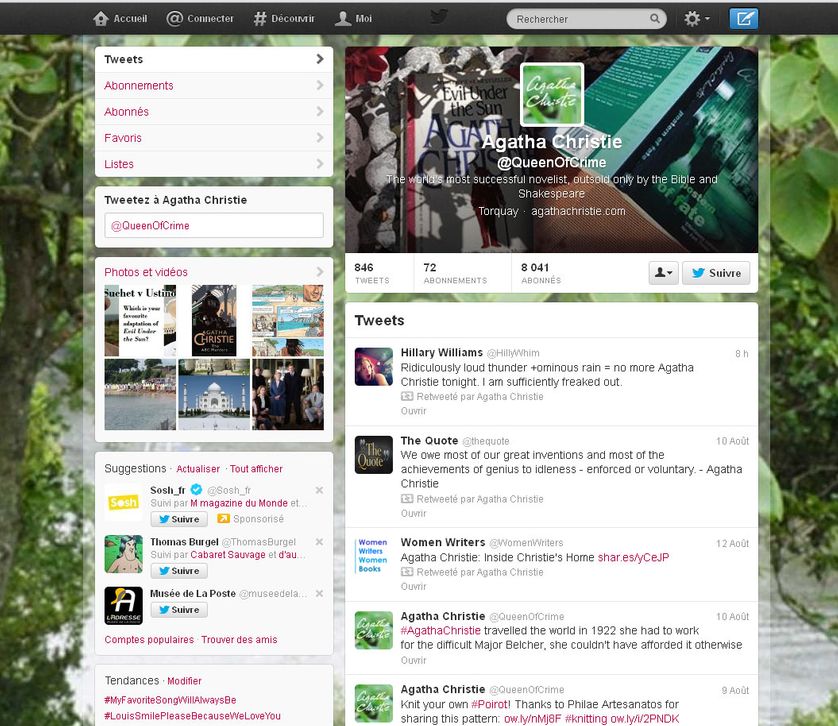The width and height of the screenshot is (838, 726).
Task: Open the Suchet v Ustinov photo thumbnail
Action: 140,320
